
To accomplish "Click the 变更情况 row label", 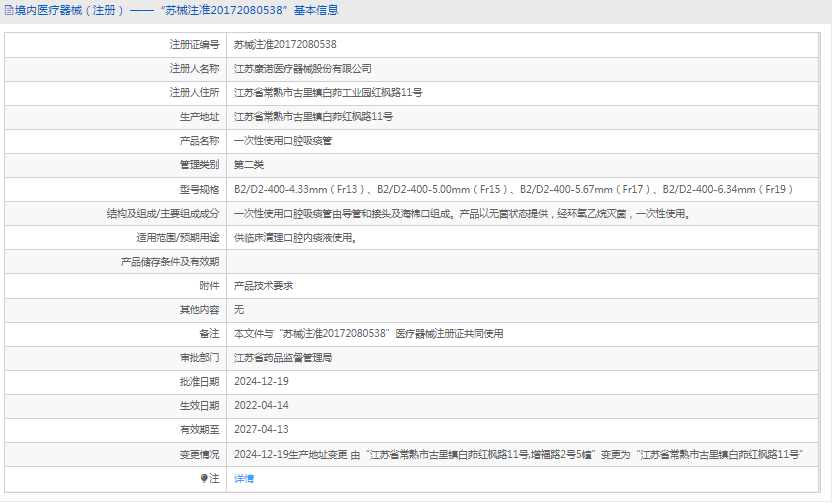I will pos(200,455).
